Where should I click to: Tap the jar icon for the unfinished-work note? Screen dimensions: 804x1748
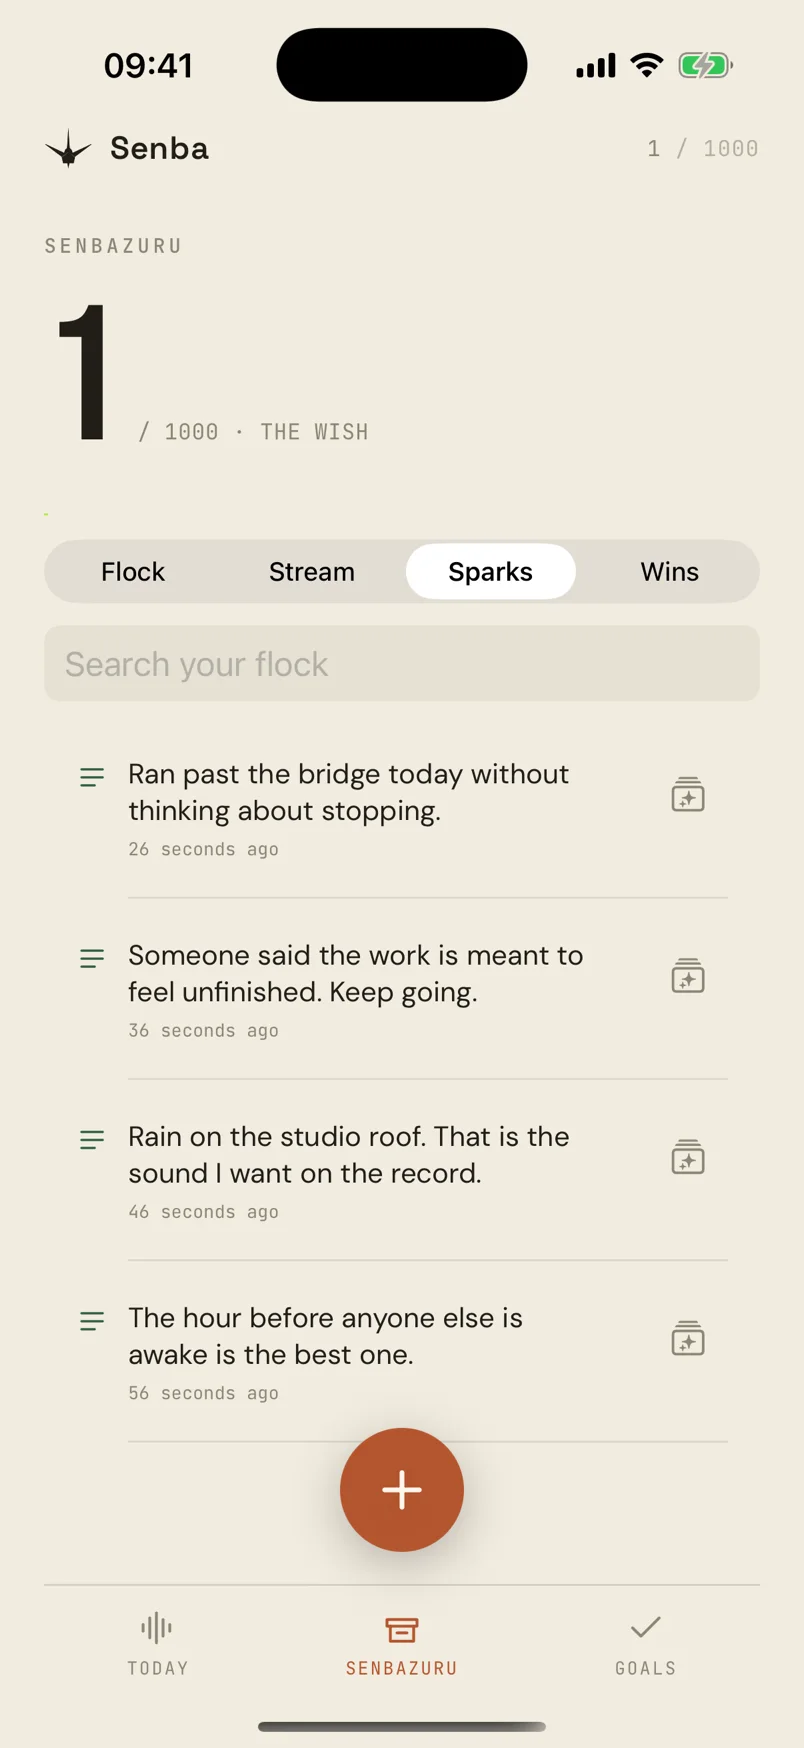pos(688,976)
